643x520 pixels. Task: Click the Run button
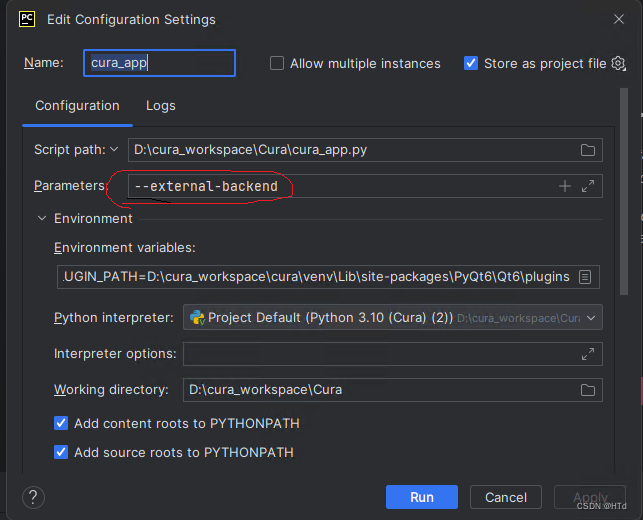(421, 497)
